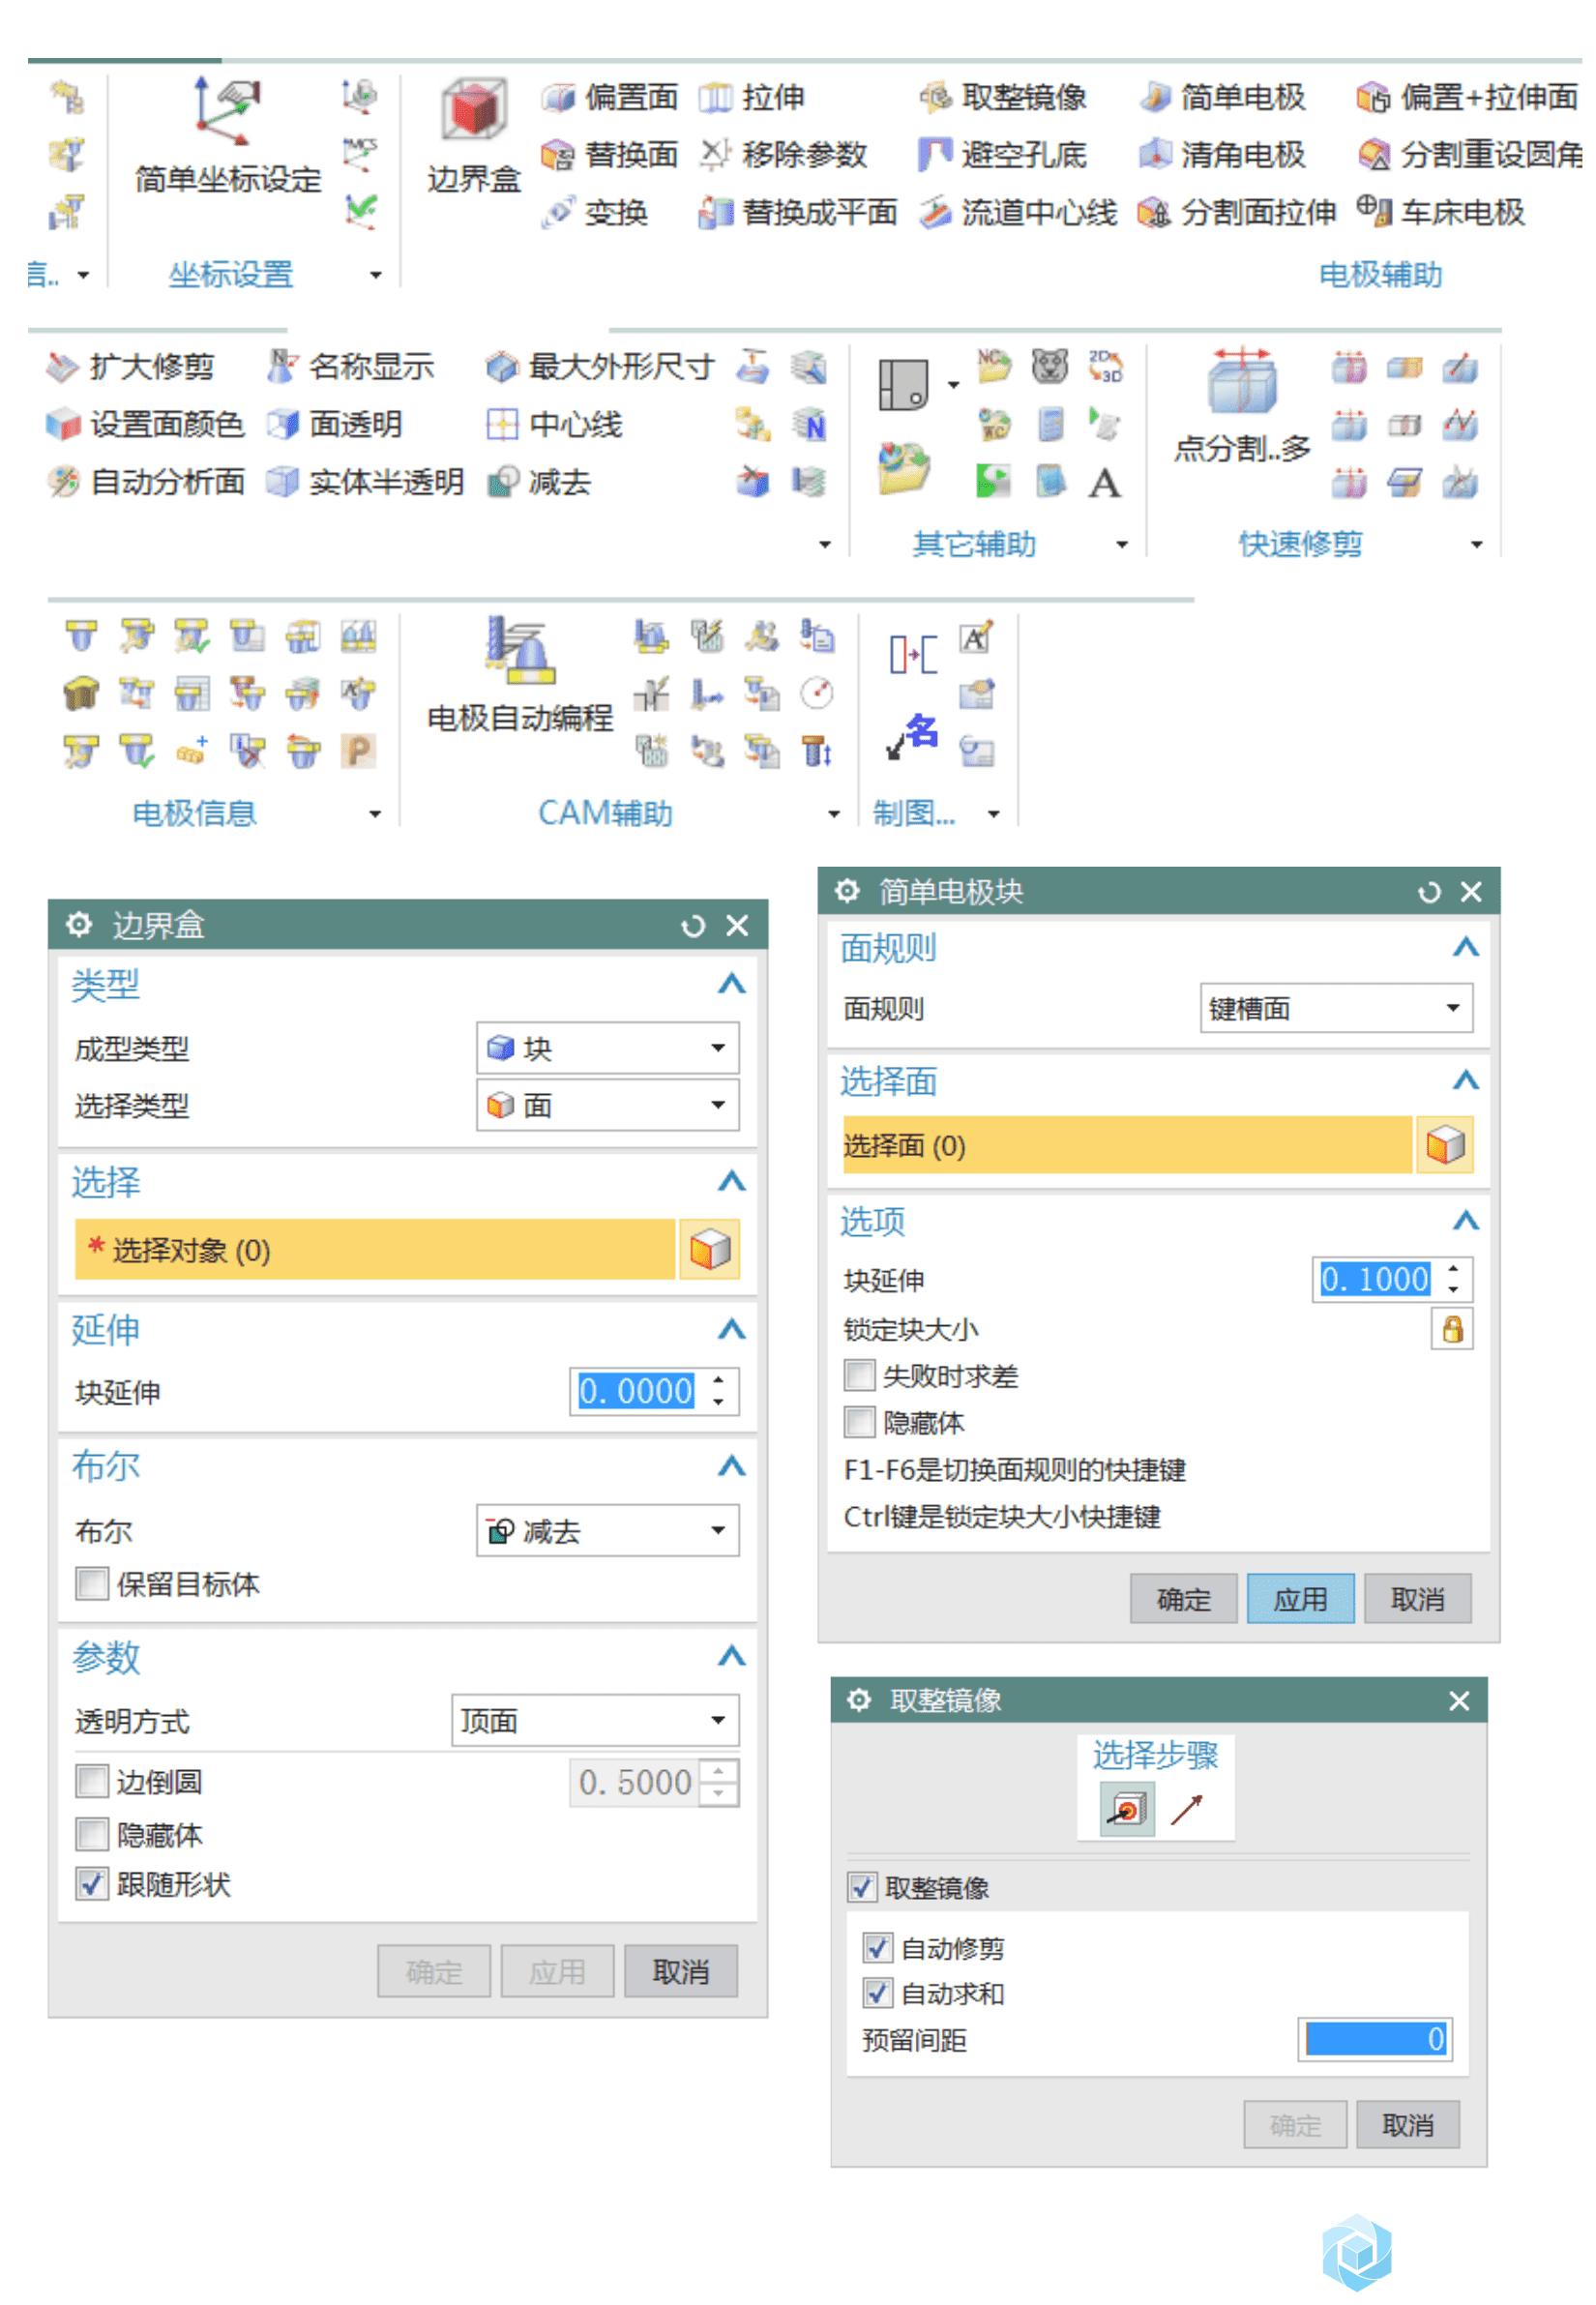Click the 设置面颜色 face color tool
The height and width of the screenshot is (2305, 1596).
(145, 424)
